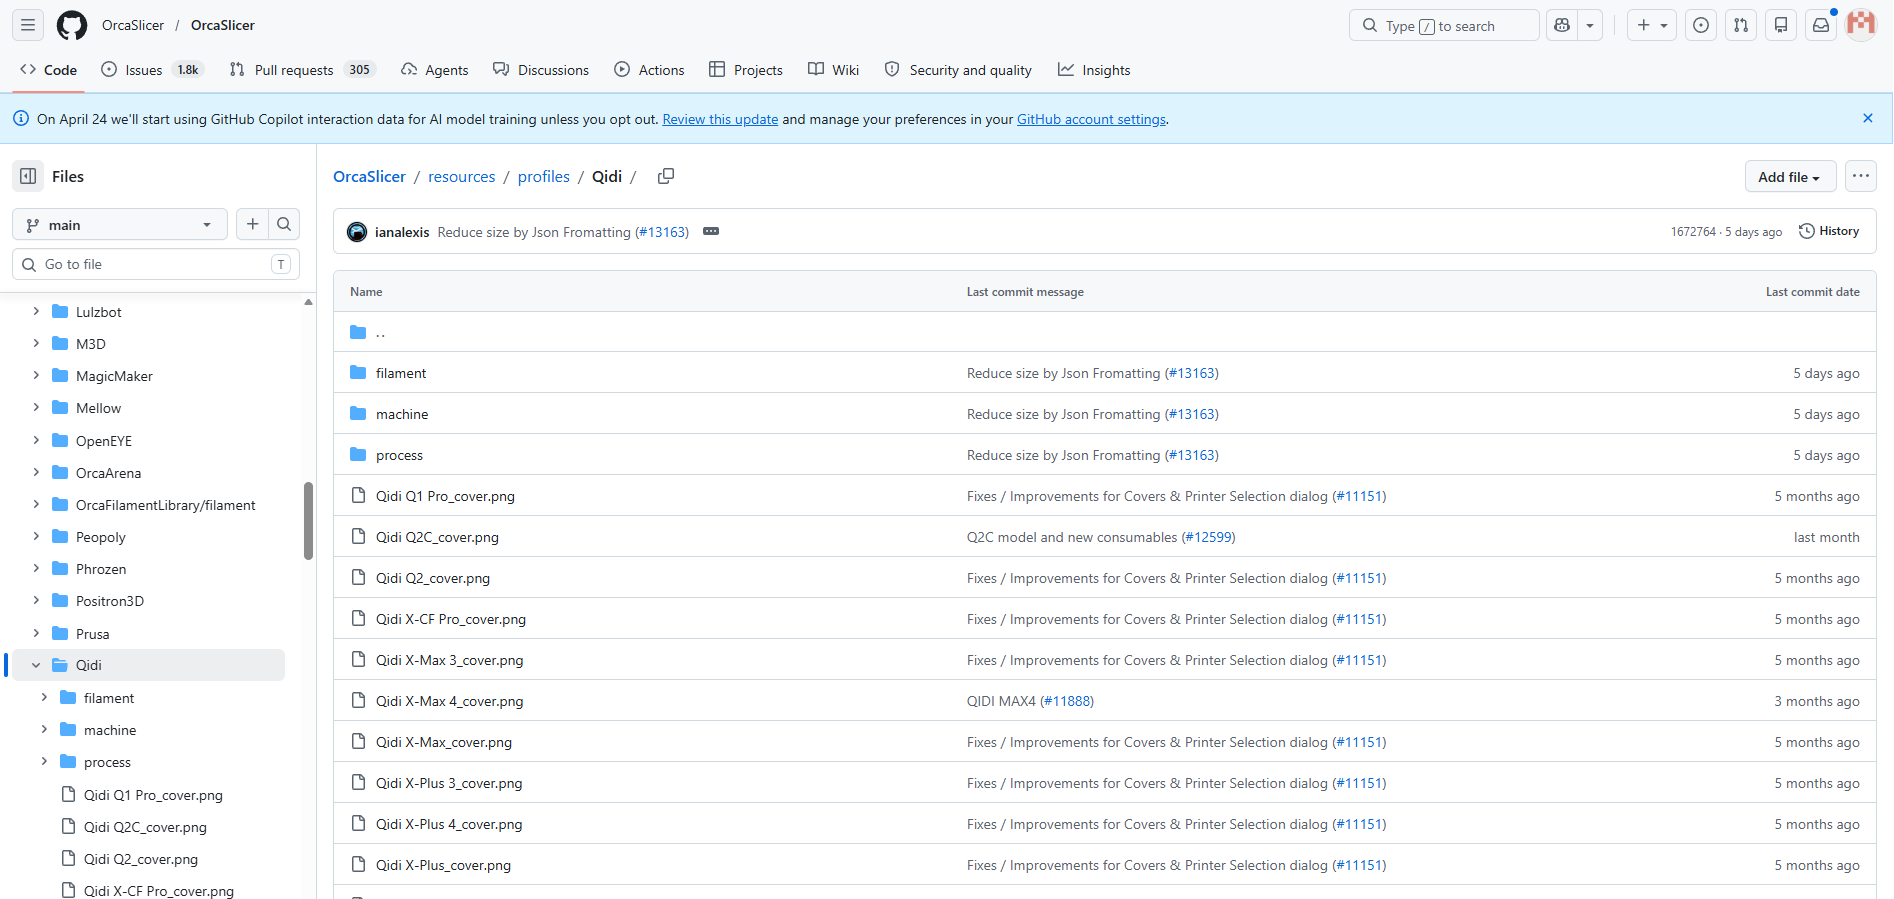Click the search box in header
Screen dimensions: 1894x899
[x=1444, y=25]
